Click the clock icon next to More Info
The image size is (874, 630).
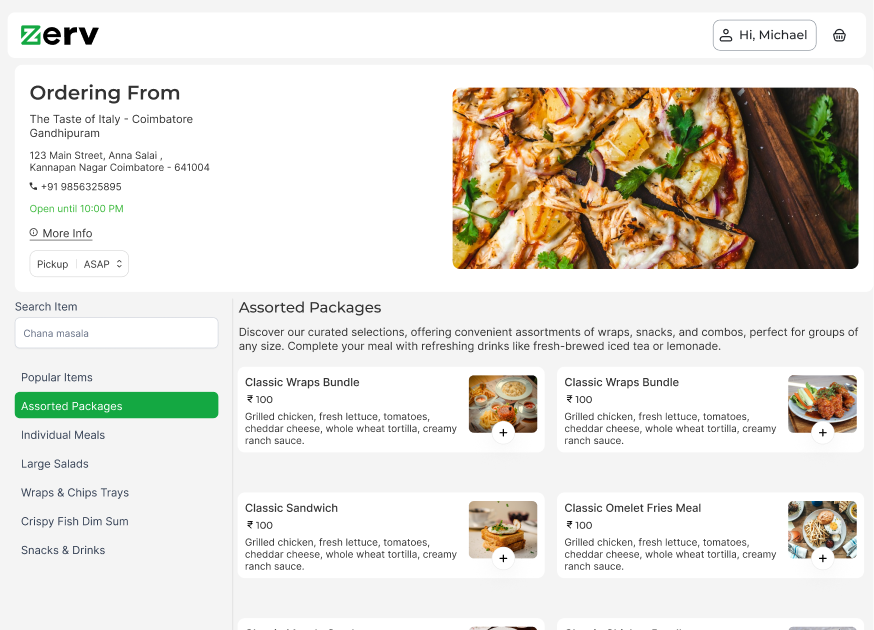pos(34,233)
